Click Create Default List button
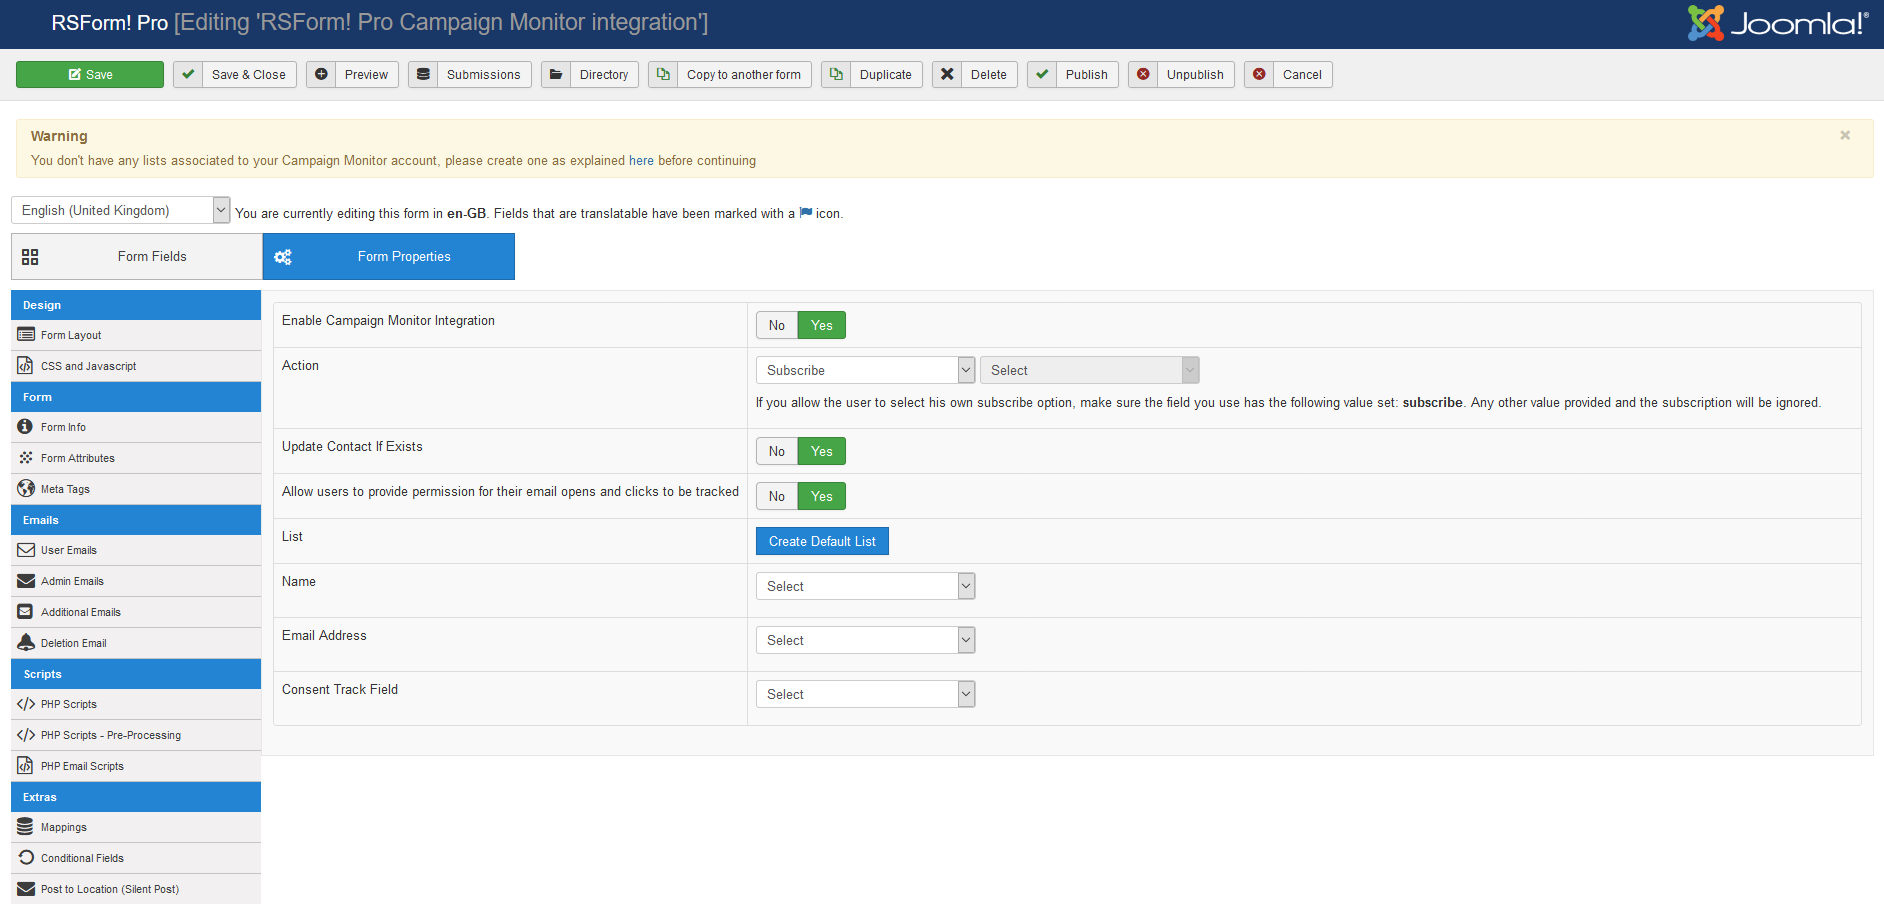Screen dimensions: 1884x904 coord(822,541)
